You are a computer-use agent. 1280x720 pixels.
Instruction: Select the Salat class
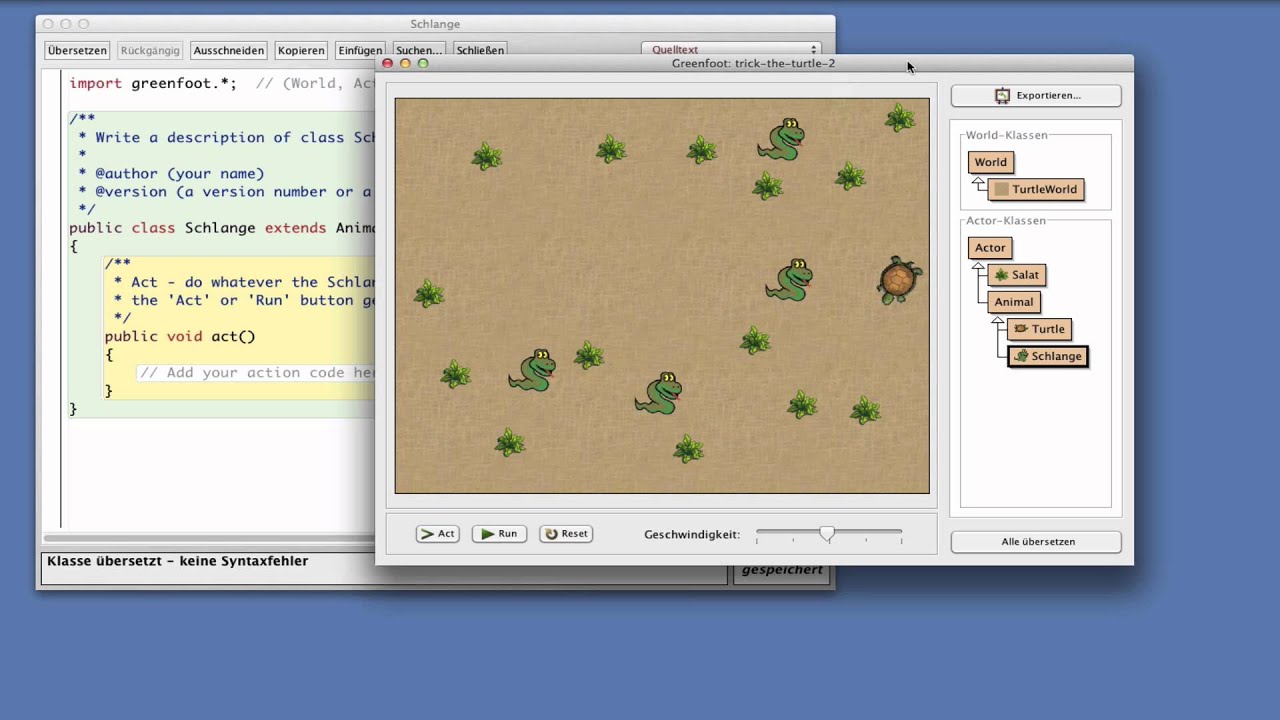click(x=1017, y=274)
